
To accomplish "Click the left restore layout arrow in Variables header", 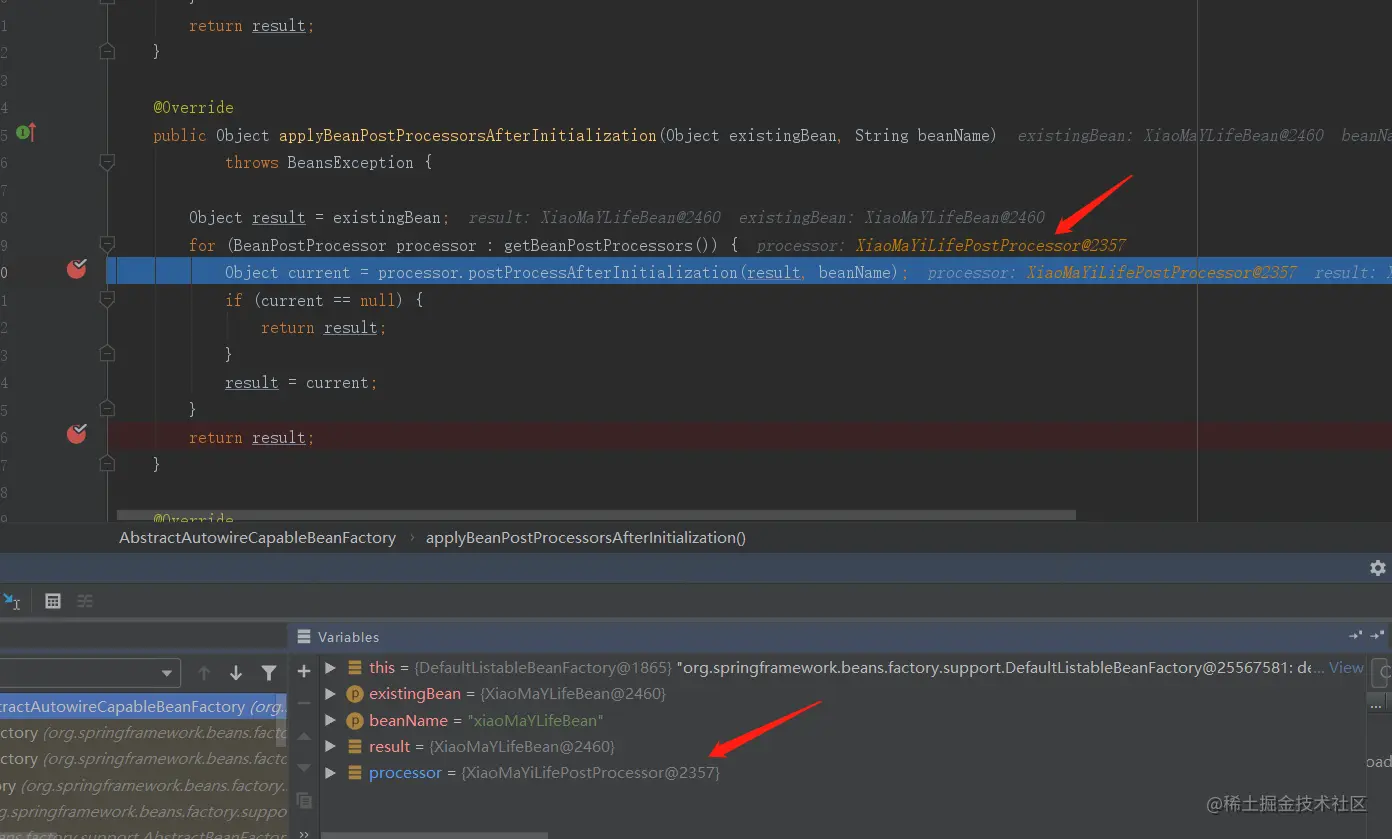I will (x=1355, y=635).
